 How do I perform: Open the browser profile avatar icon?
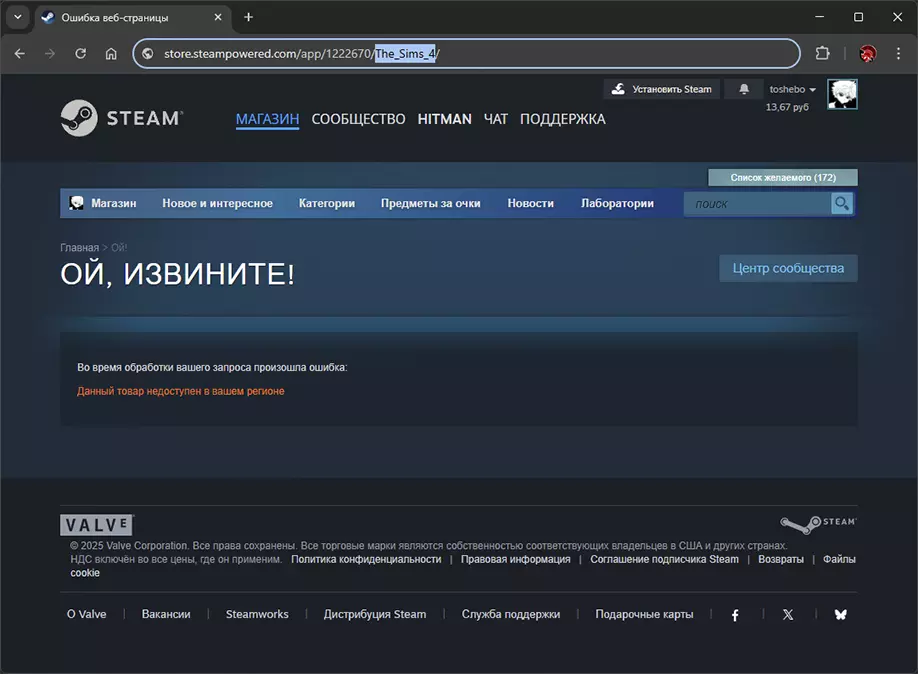pyautogui.click(x=868, y=54)
